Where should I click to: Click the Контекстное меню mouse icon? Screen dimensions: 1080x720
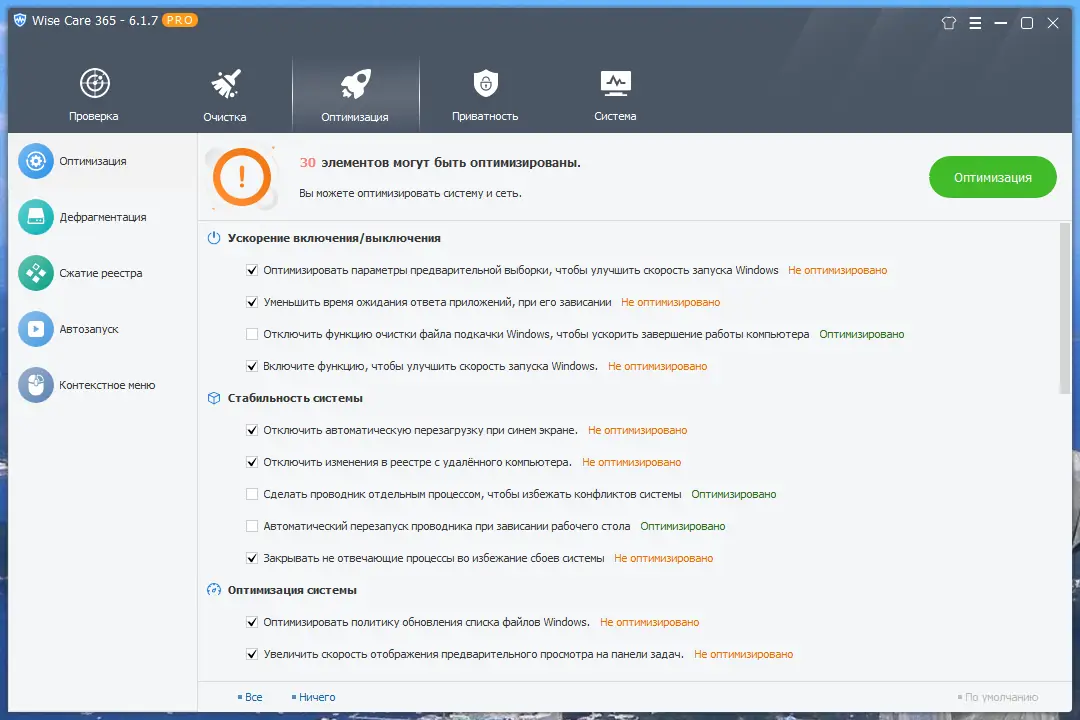pos(36,385)
